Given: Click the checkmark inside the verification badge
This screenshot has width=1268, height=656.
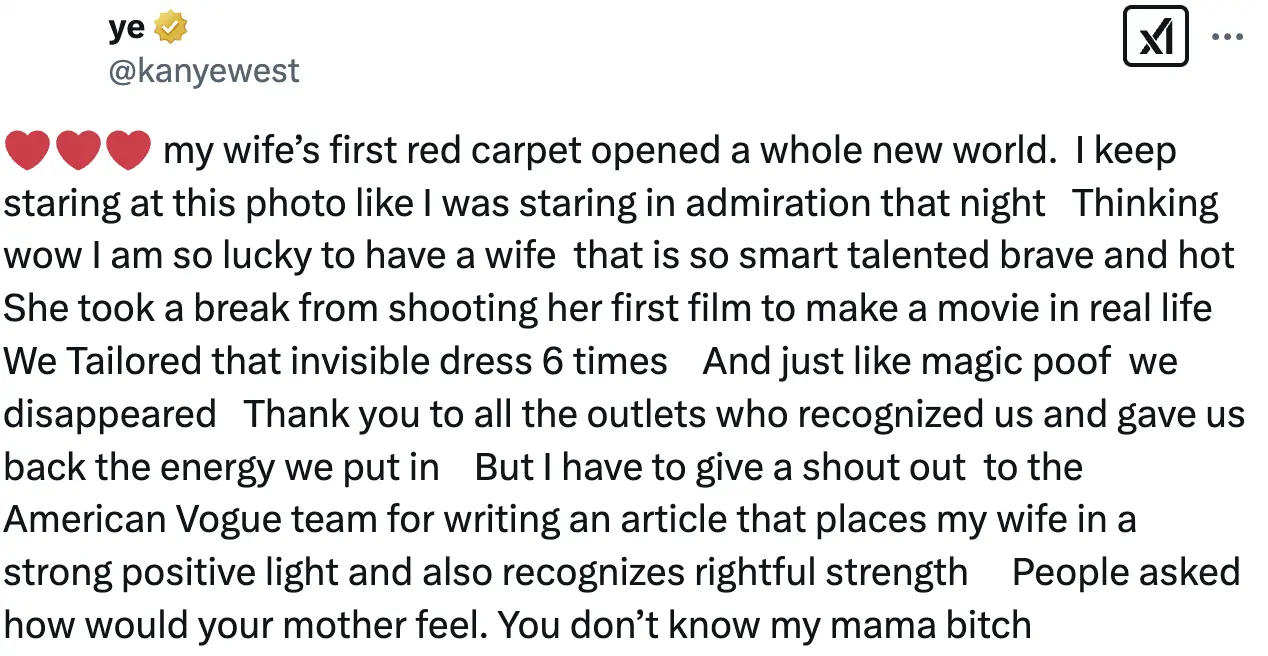Looking at the screenshot, I should (x=170, y=27).
